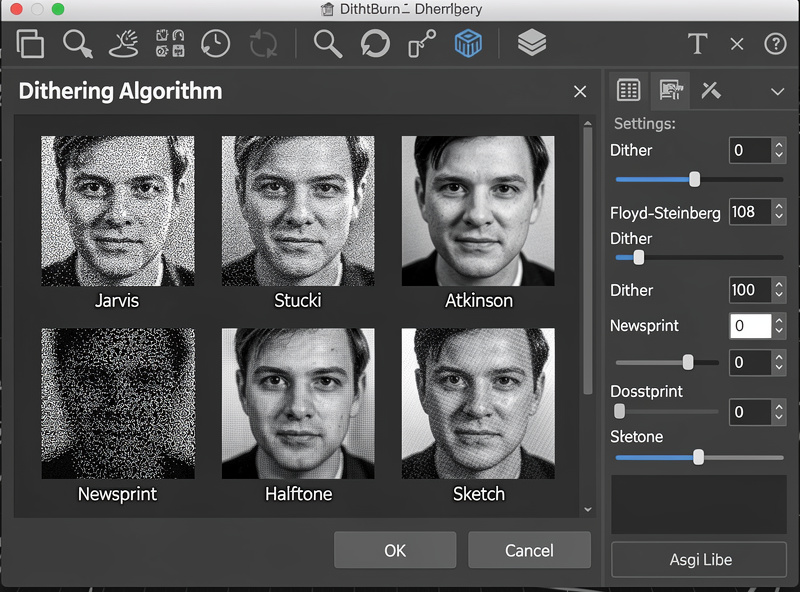Select the magnifying glass zoom tool
The image size is (800, 592).
(x=328, y=43)
